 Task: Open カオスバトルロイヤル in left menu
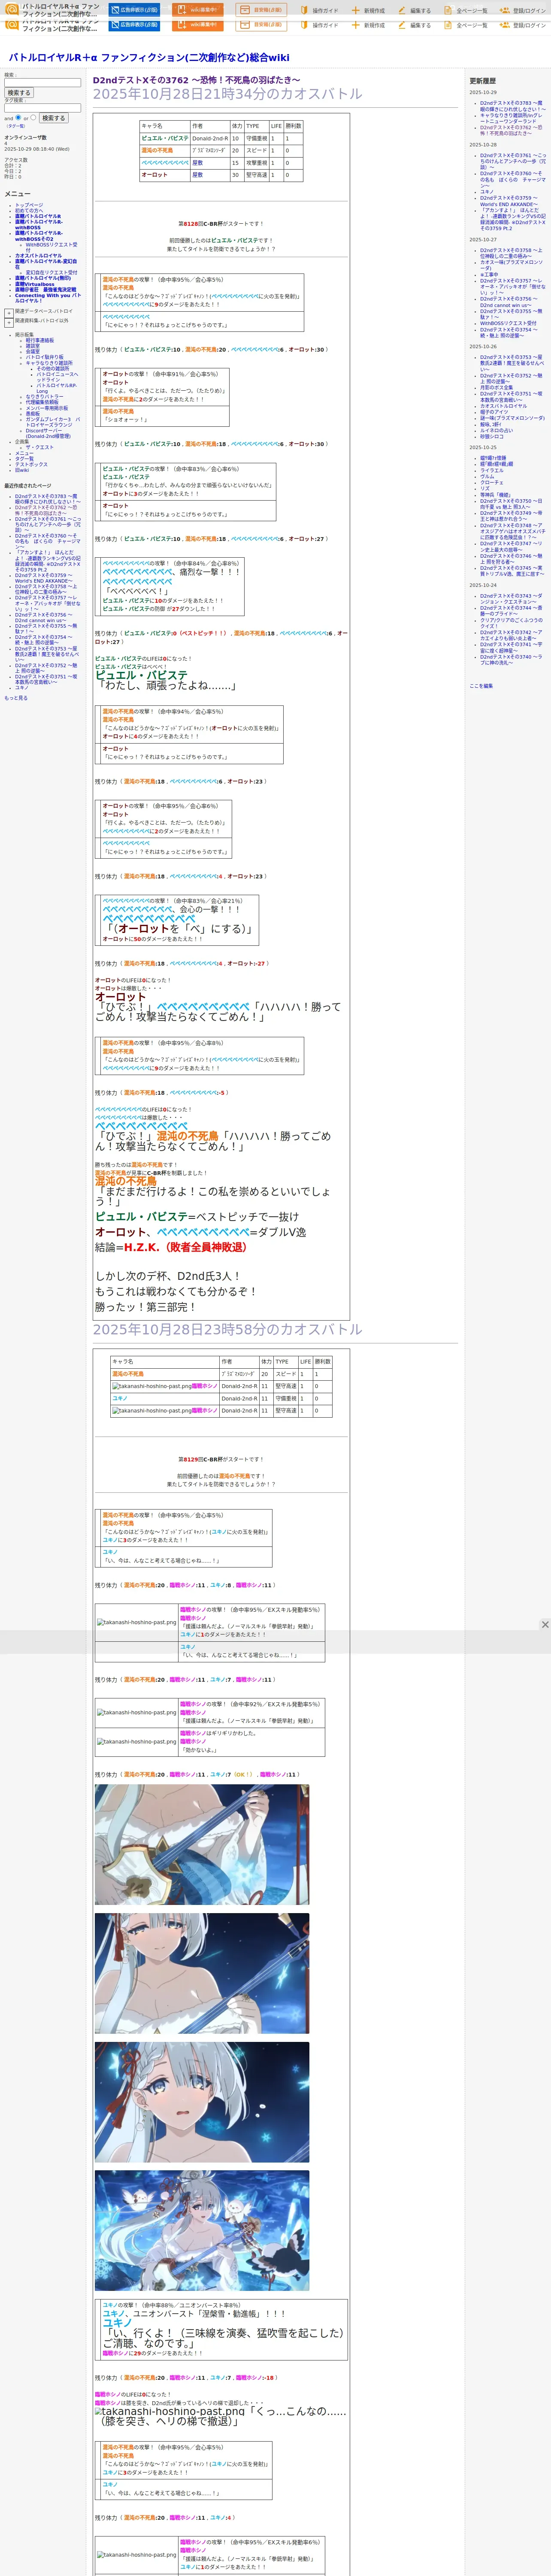pos(38,256)
